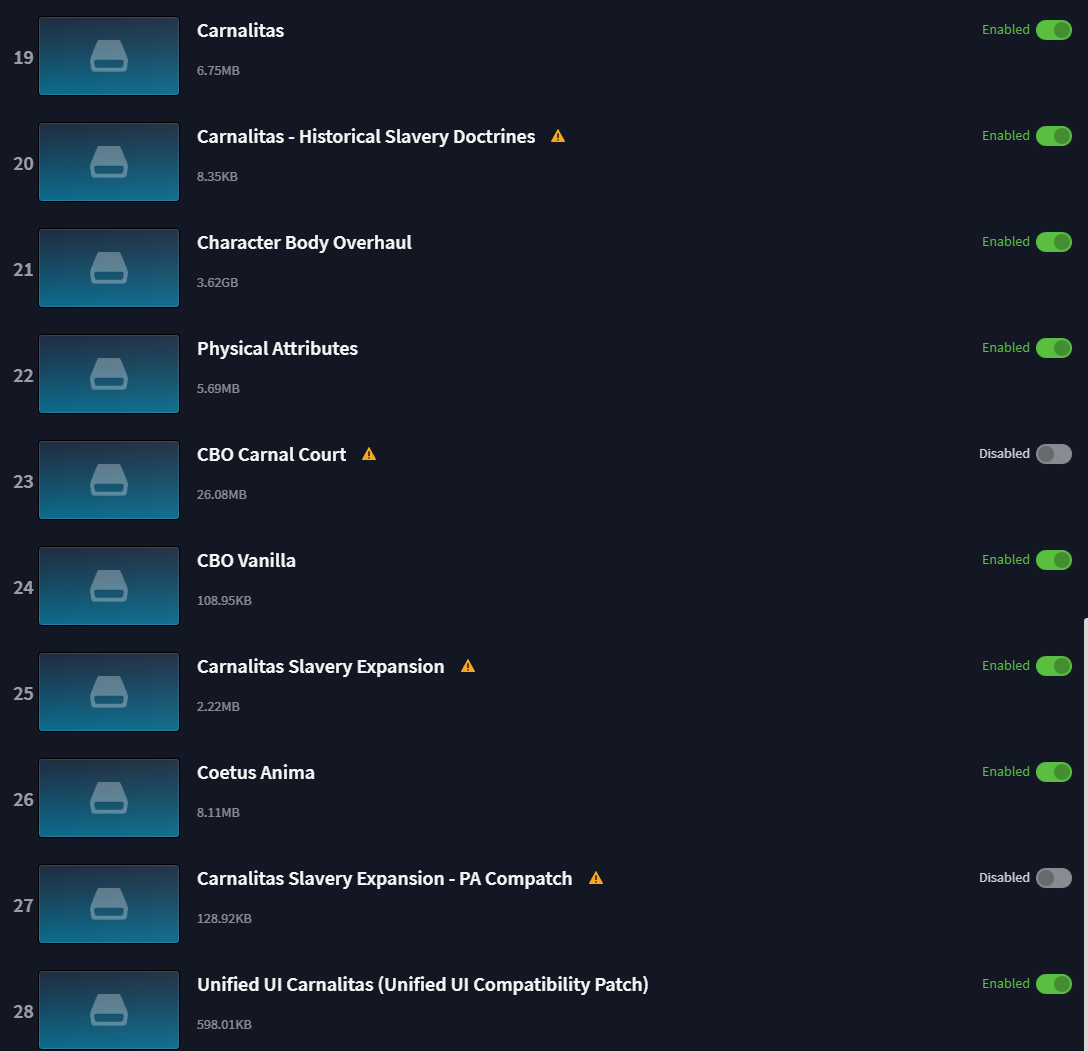Select Physical Attributes mod name
The width and height of the screenshot is (1088, 1051).
278,348
